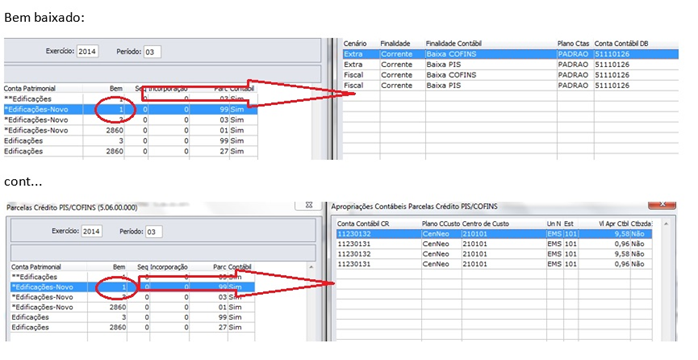The image size is (698, 360).
Task: Select the Extra Baixa COFINS row
Action: coord(510,54)
